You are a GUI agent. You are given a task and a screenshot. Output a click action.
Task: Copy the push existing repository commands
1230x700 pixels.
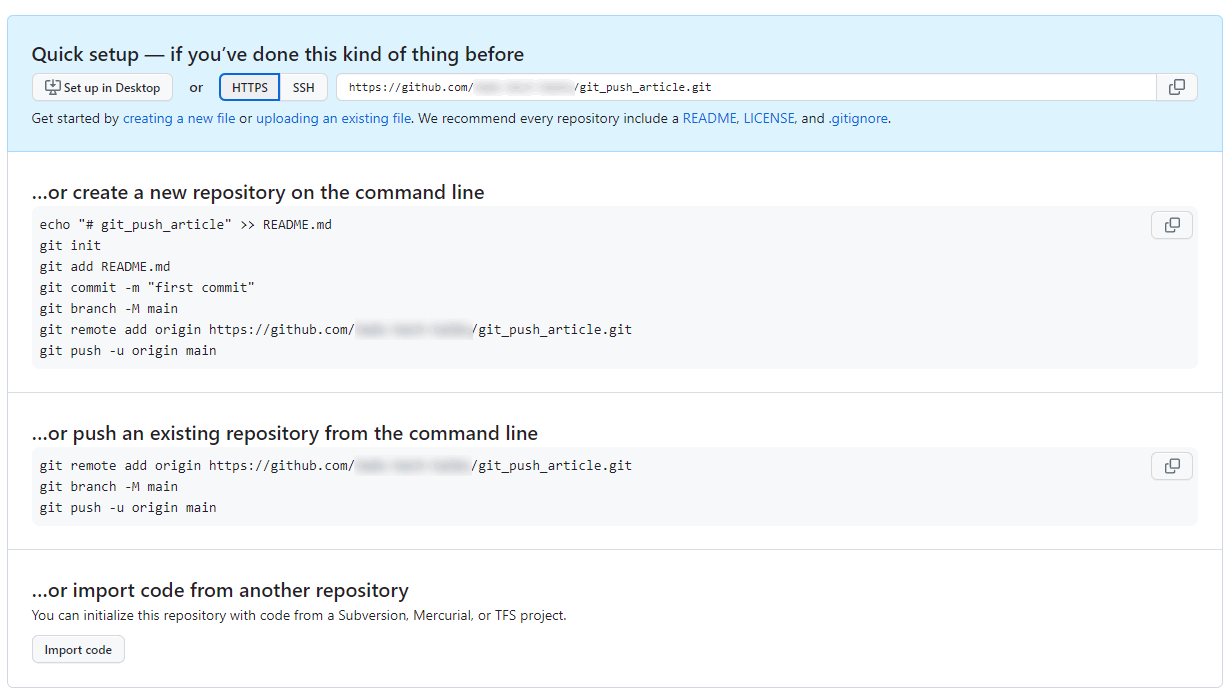[1171, 465]
